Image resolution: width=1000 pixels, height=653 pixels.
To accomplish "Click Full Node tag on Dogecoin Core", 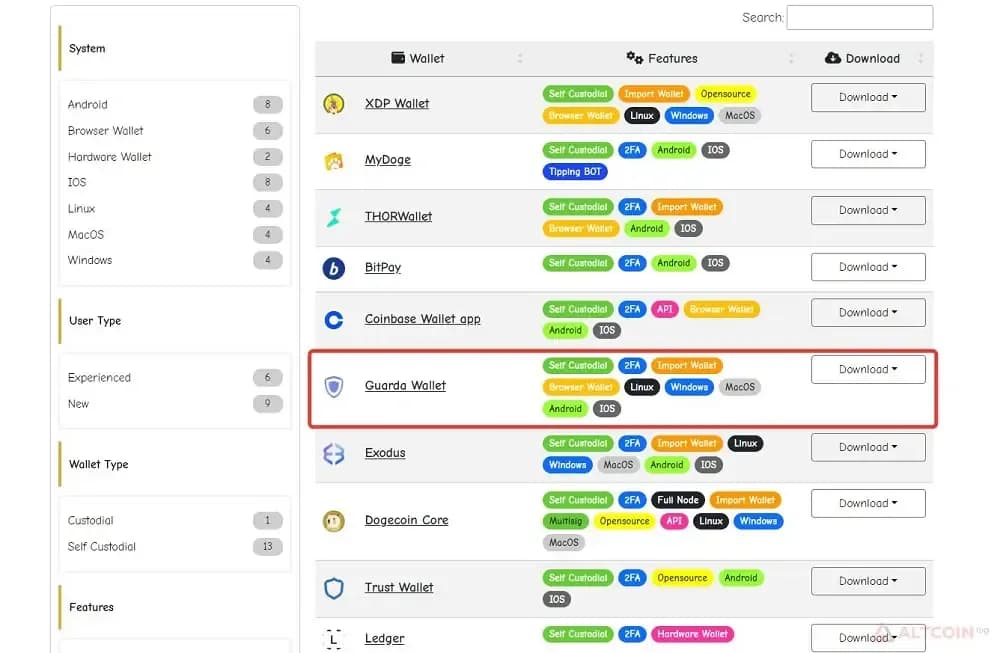I will coord(678,500).
